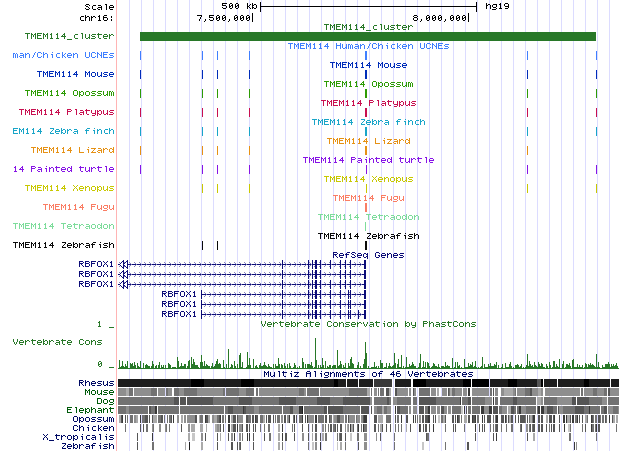Image resolution: width=620 pixels, height=451 pixels.
Task: Open the RefSeq Genes track title
Action: (367, 255)
